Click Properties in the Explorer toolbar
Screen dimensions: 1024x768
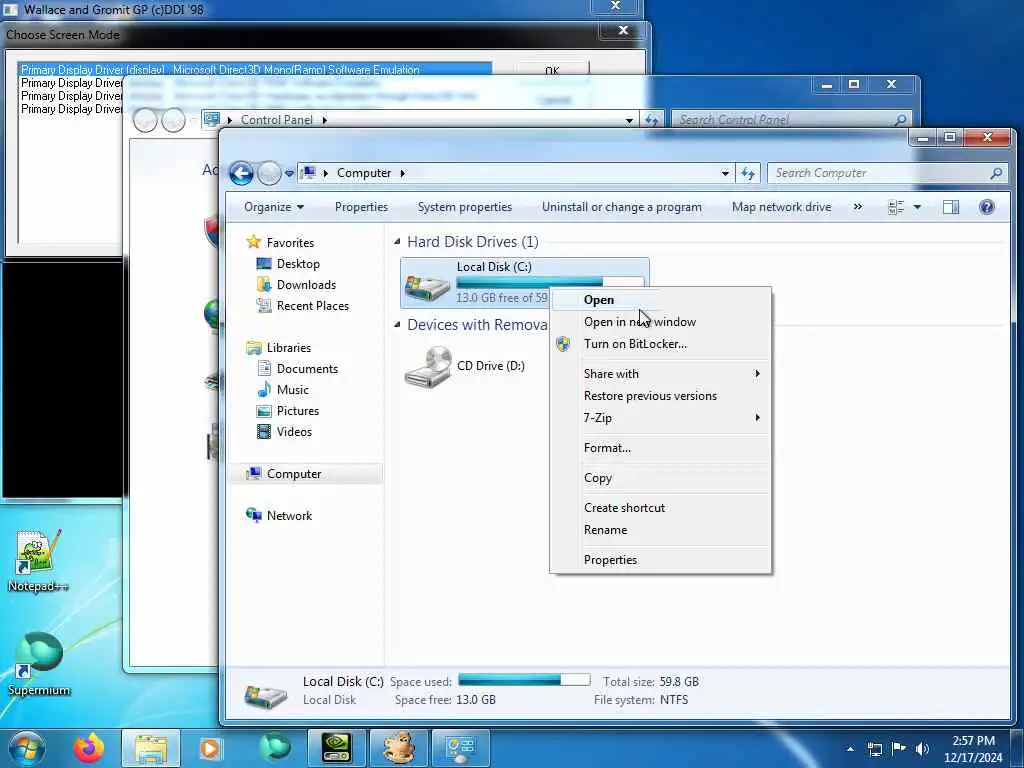[361, 207]
